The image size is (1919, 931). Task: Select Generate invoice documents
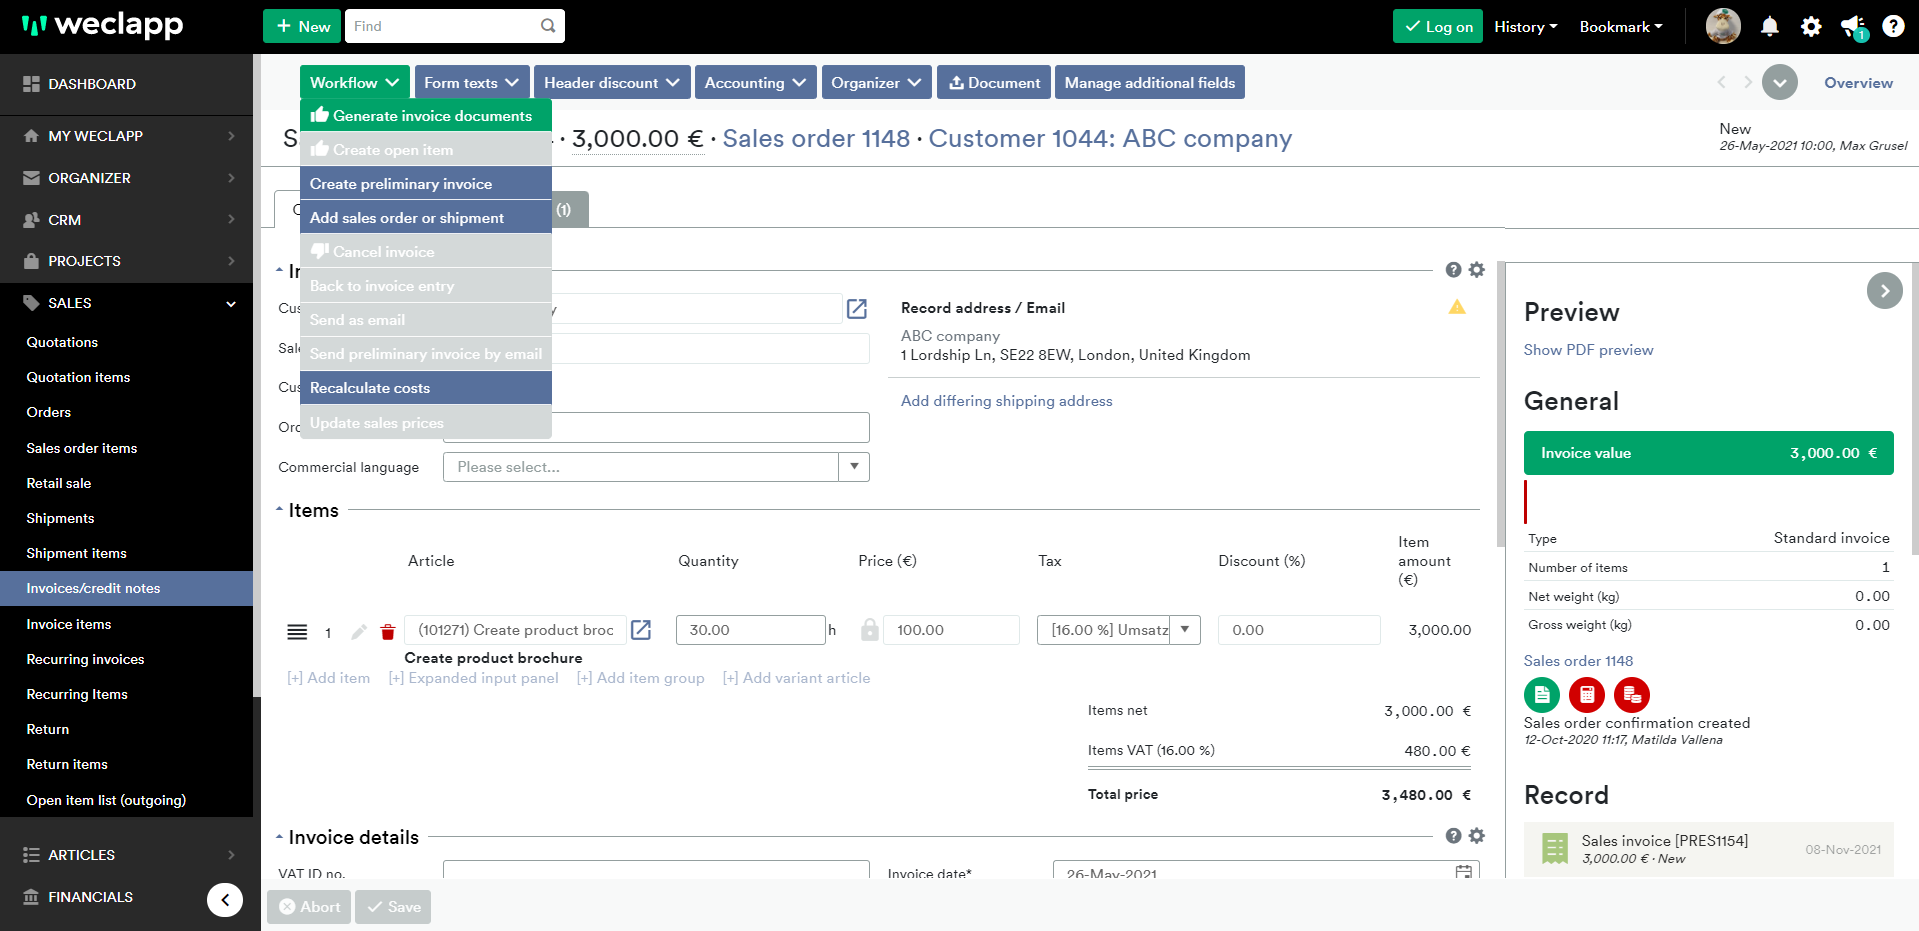click(x=426, y=116)
